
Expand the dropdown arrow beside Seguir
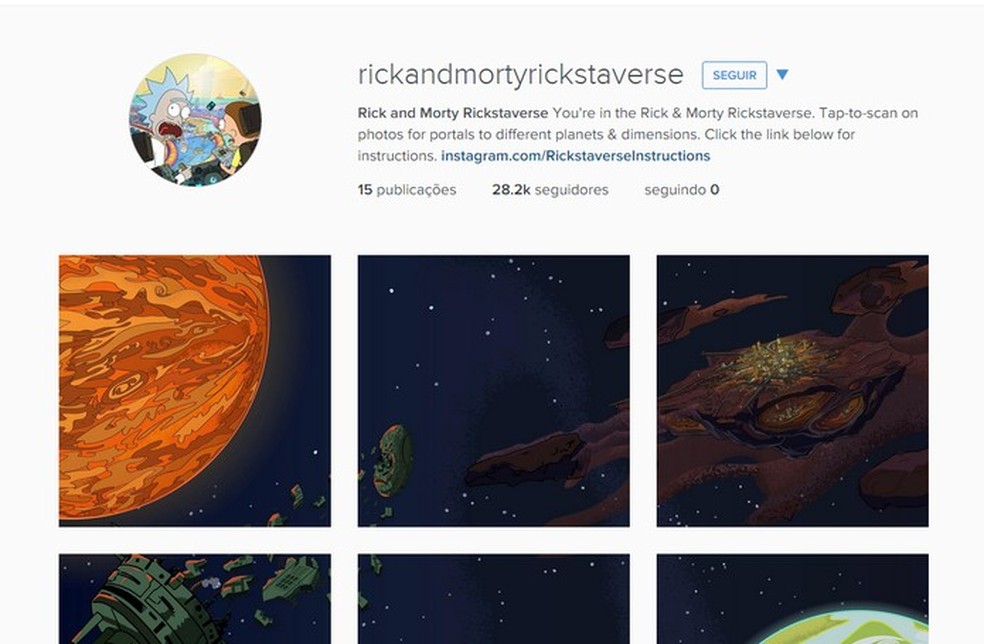[782, 75]
